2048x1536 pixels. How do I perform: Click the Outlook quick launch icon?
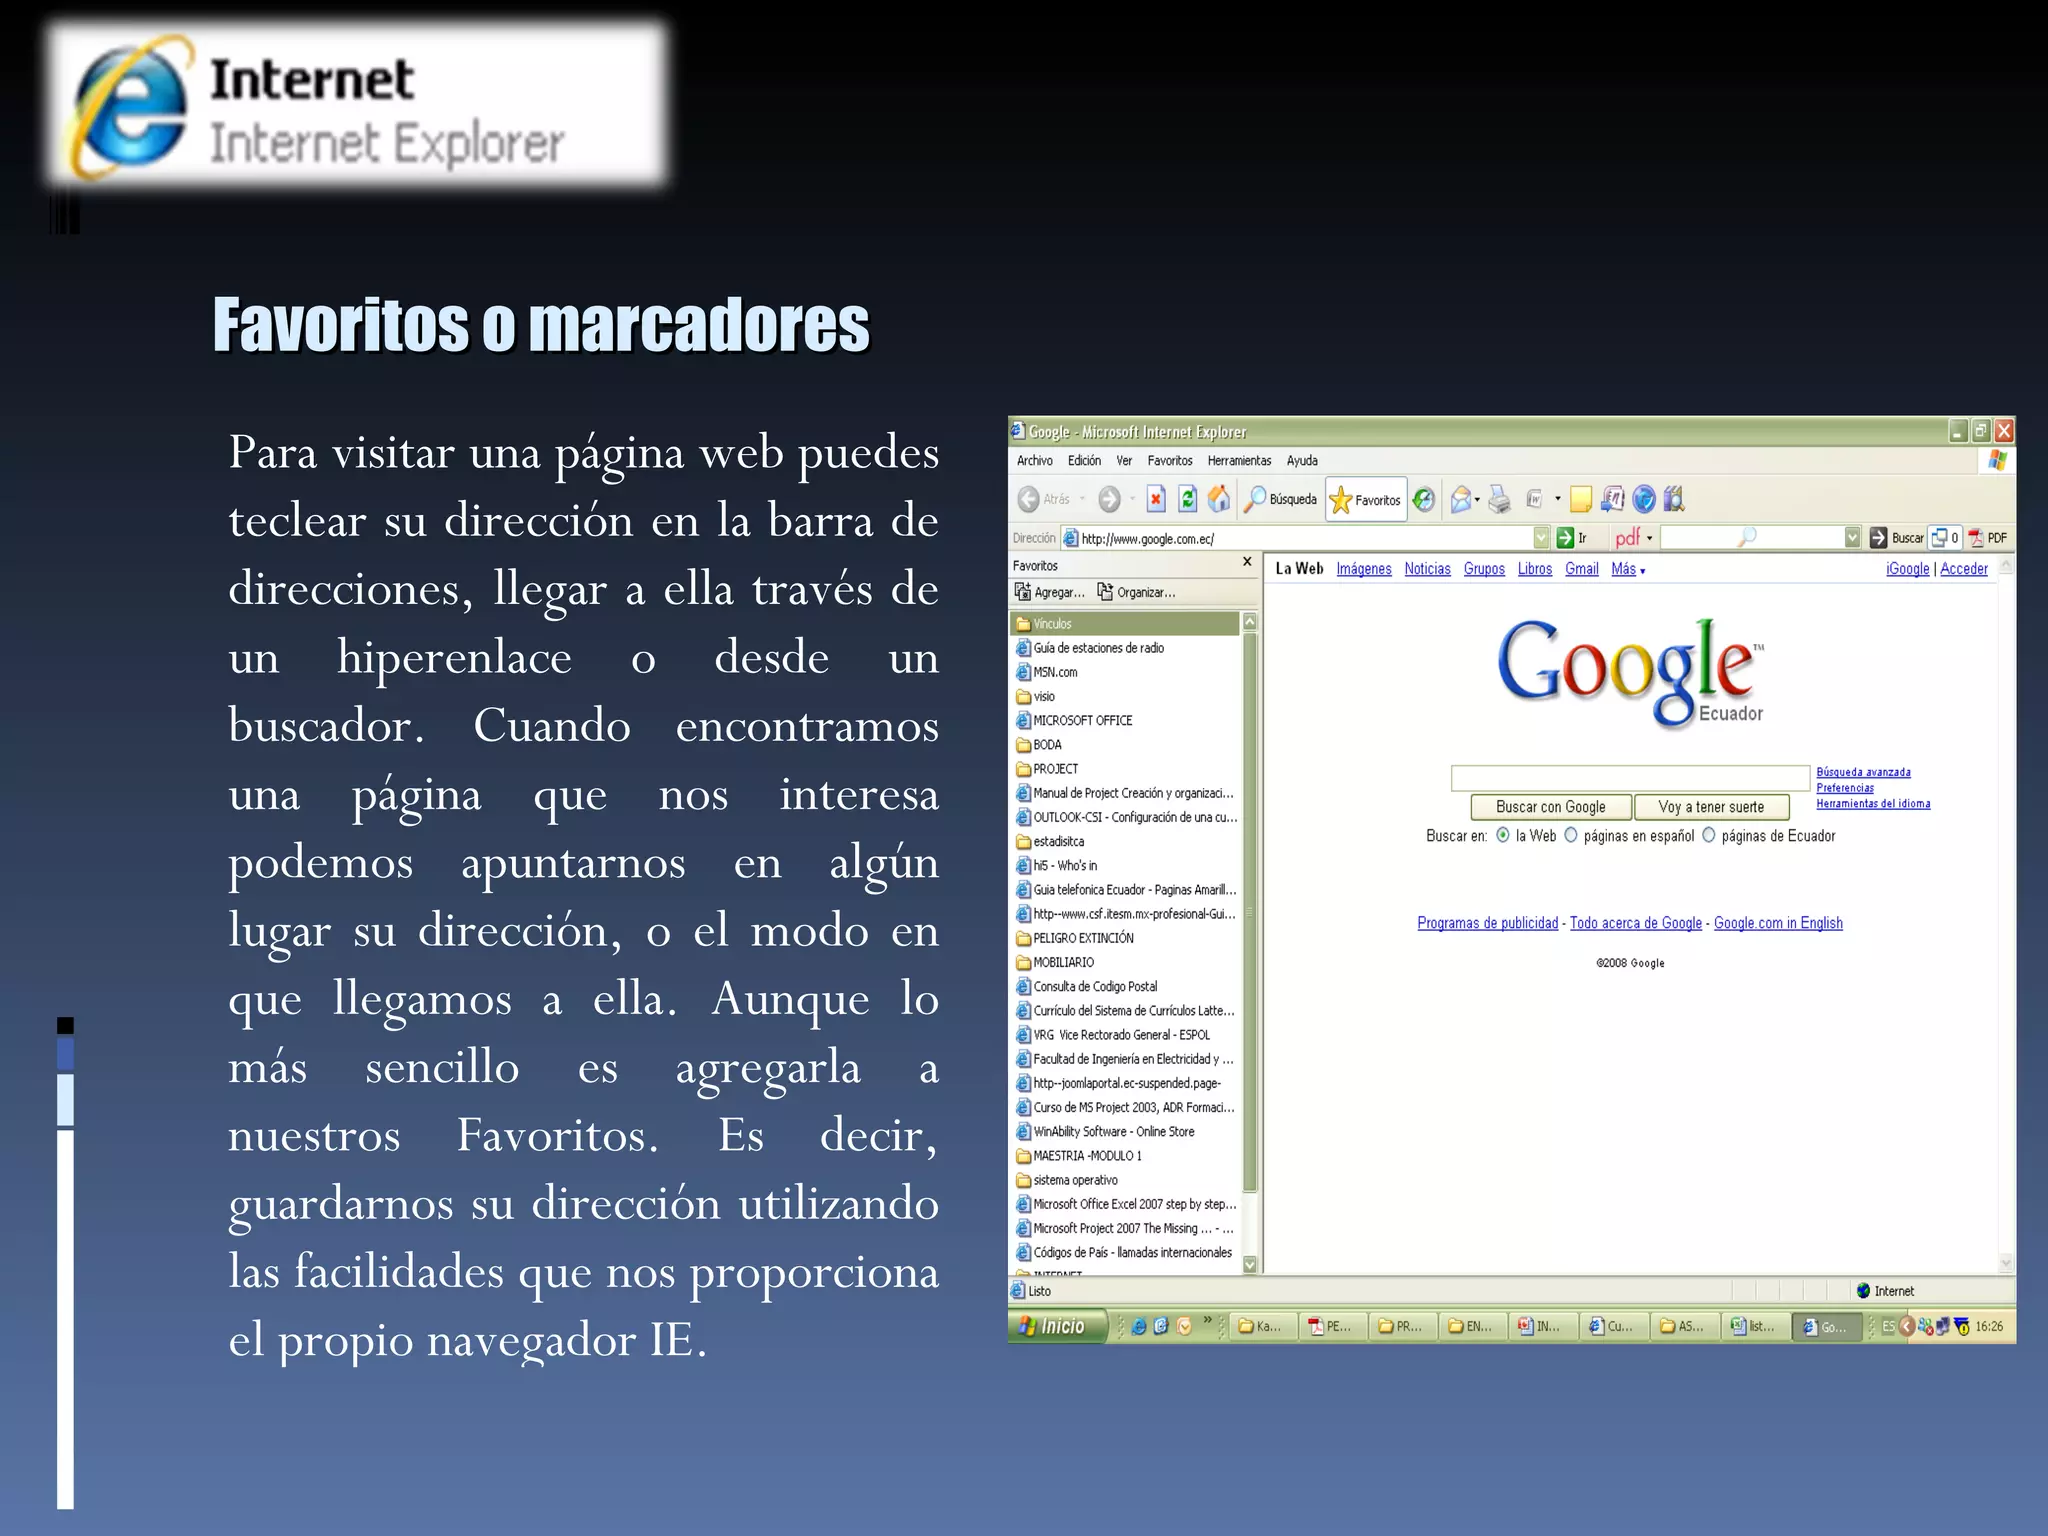click(1184, 1327)
